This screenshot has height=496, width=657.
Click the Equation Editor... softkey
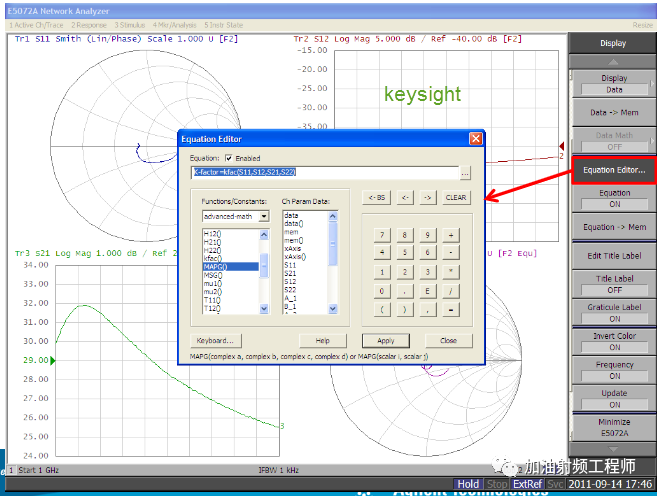(614, 170)
